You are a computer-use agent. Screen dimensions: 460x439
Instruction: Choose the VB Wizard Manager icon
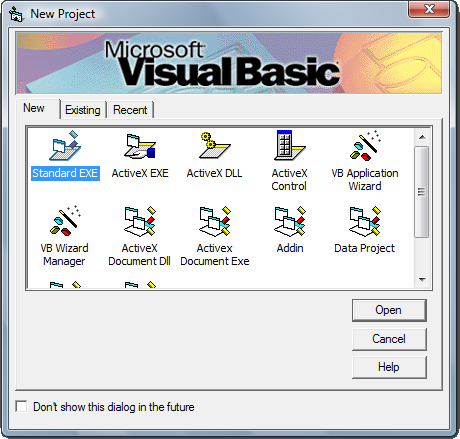pos(65,221)
